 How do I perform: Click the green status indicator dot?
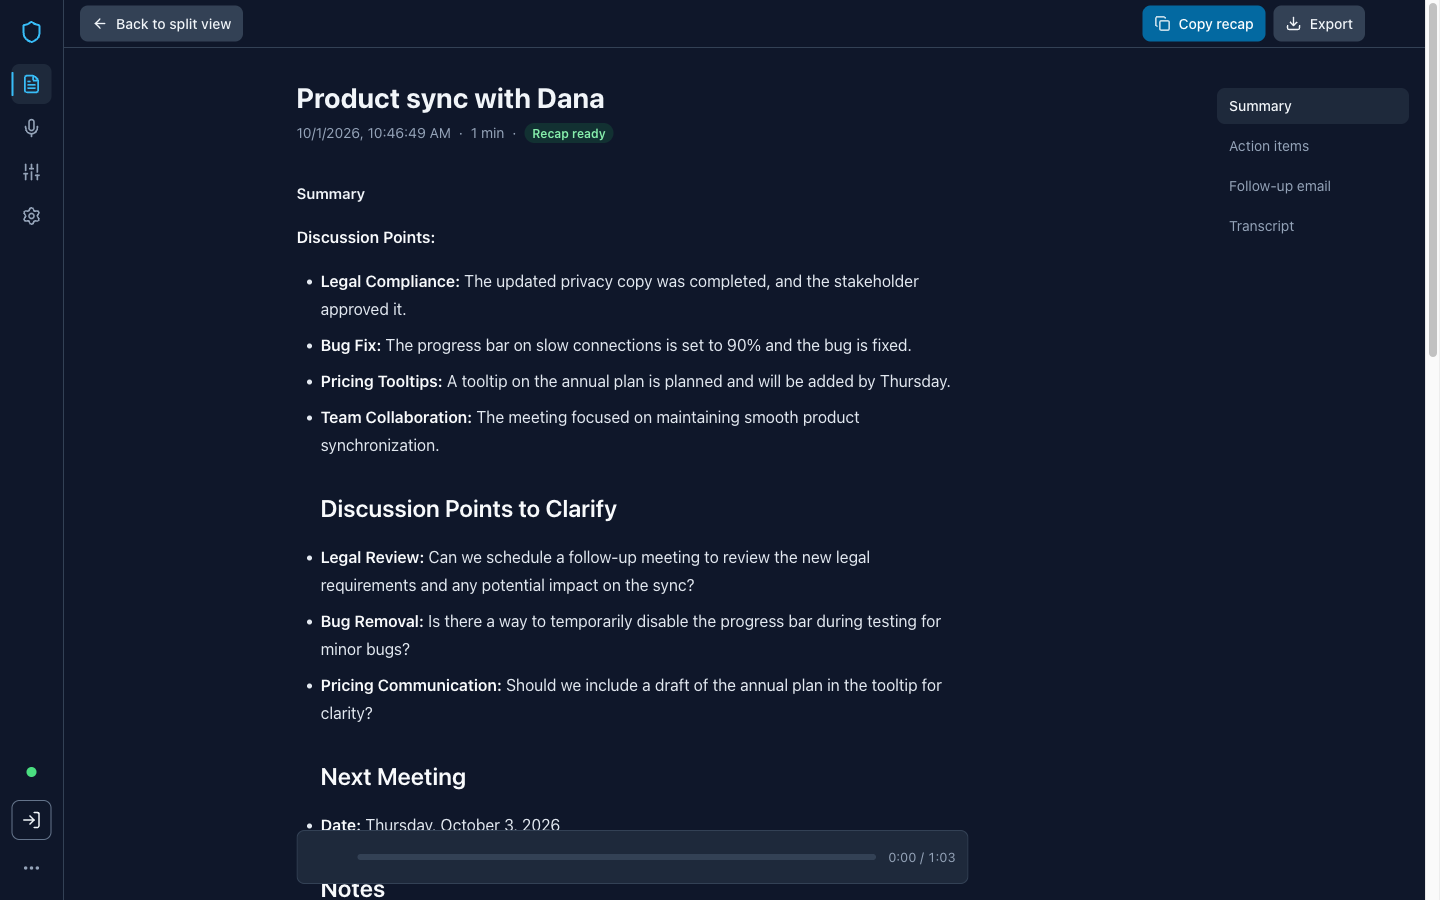pos(31,772)
